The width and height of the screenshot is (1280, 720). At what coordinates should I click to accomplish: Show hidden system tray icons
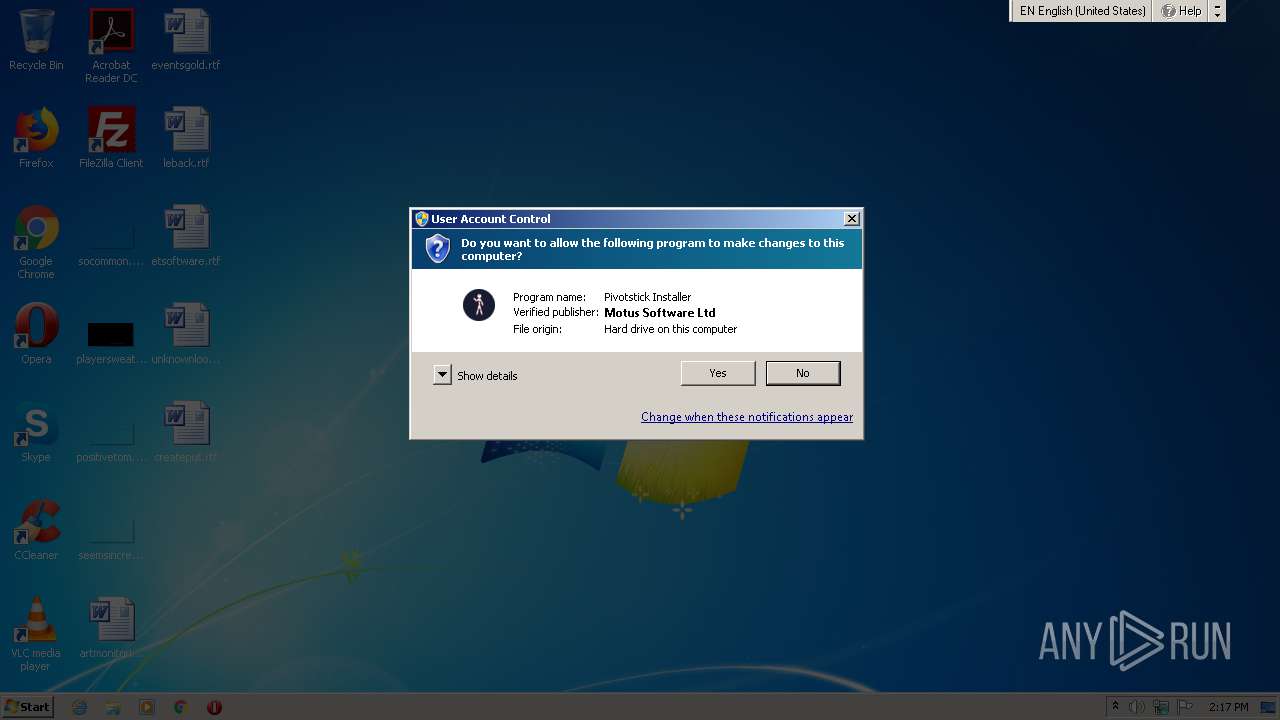point(1115,707)
